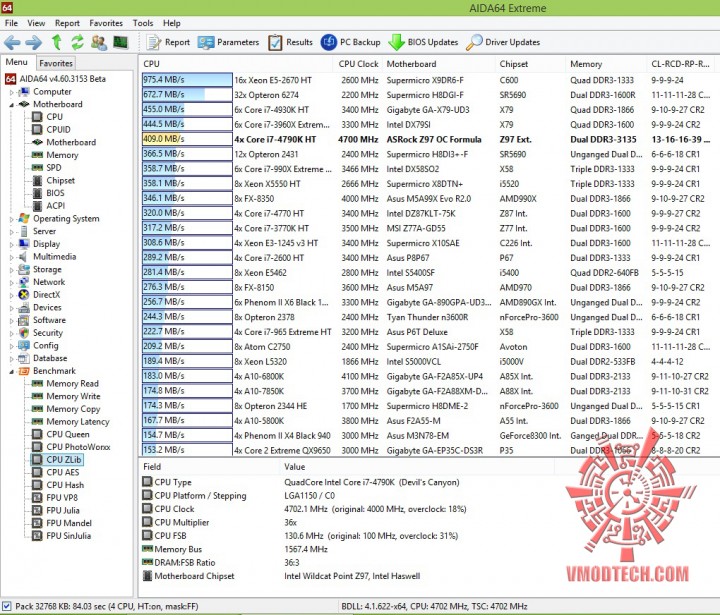Click the Database icon in tree
This screenshot has width=720, height=615.
[24, 358]
